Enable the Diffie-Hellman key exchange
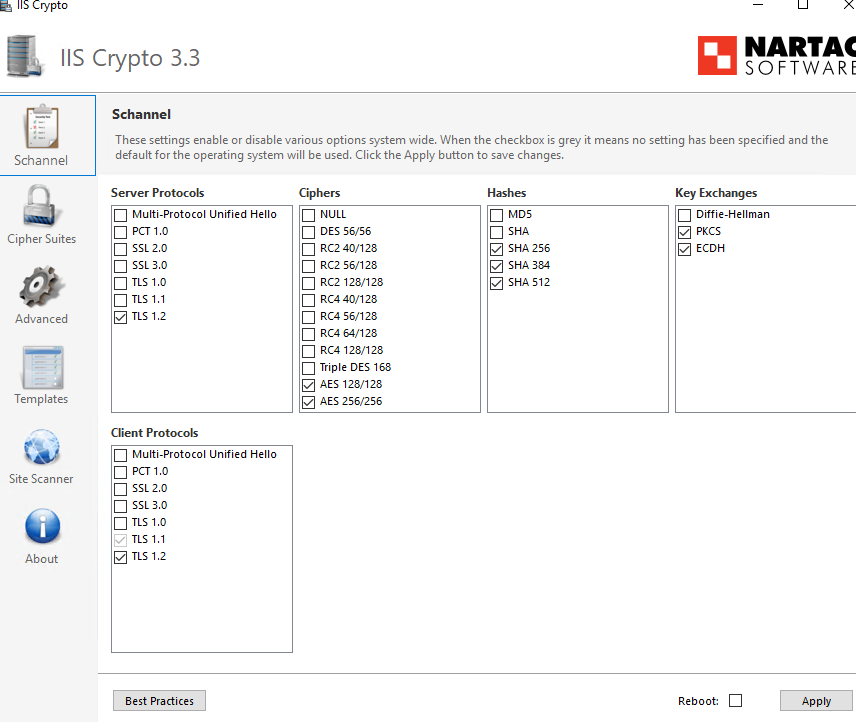 point(684,215)
